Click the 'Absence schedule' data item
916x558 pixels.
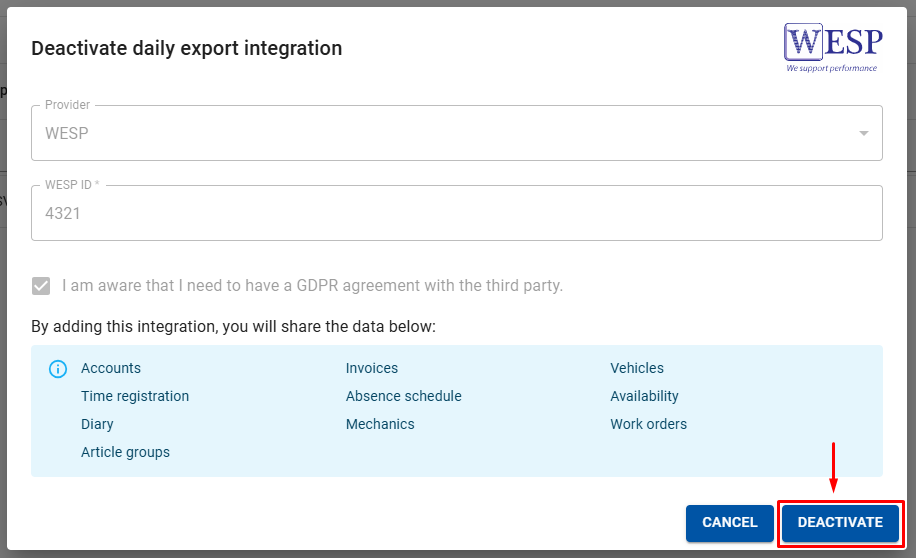[x=404, y=396]
